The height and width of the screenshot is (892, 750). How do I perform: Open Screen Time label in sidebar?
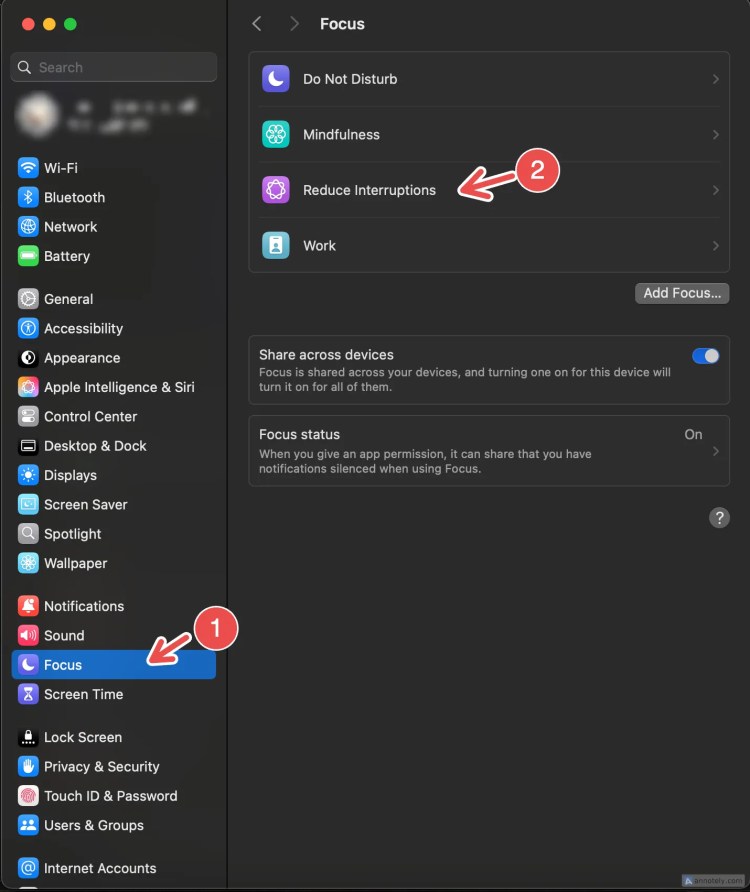click(x=84, y=694)
